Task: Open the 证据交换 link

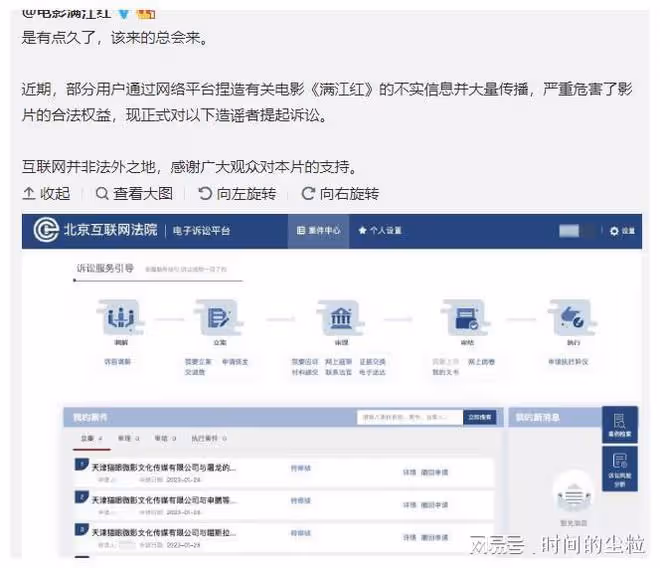Action: [x=373, y=362]
